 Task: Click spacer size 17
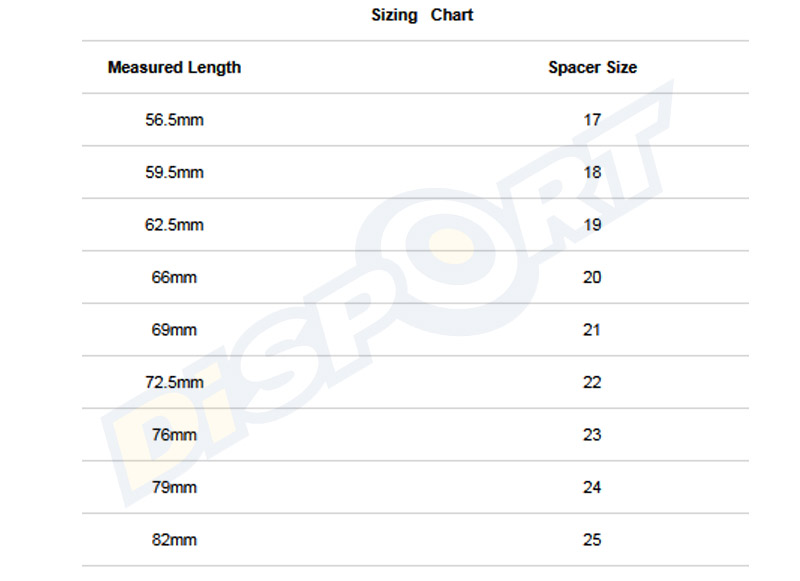pyautogui.click(x=592, y=120)
